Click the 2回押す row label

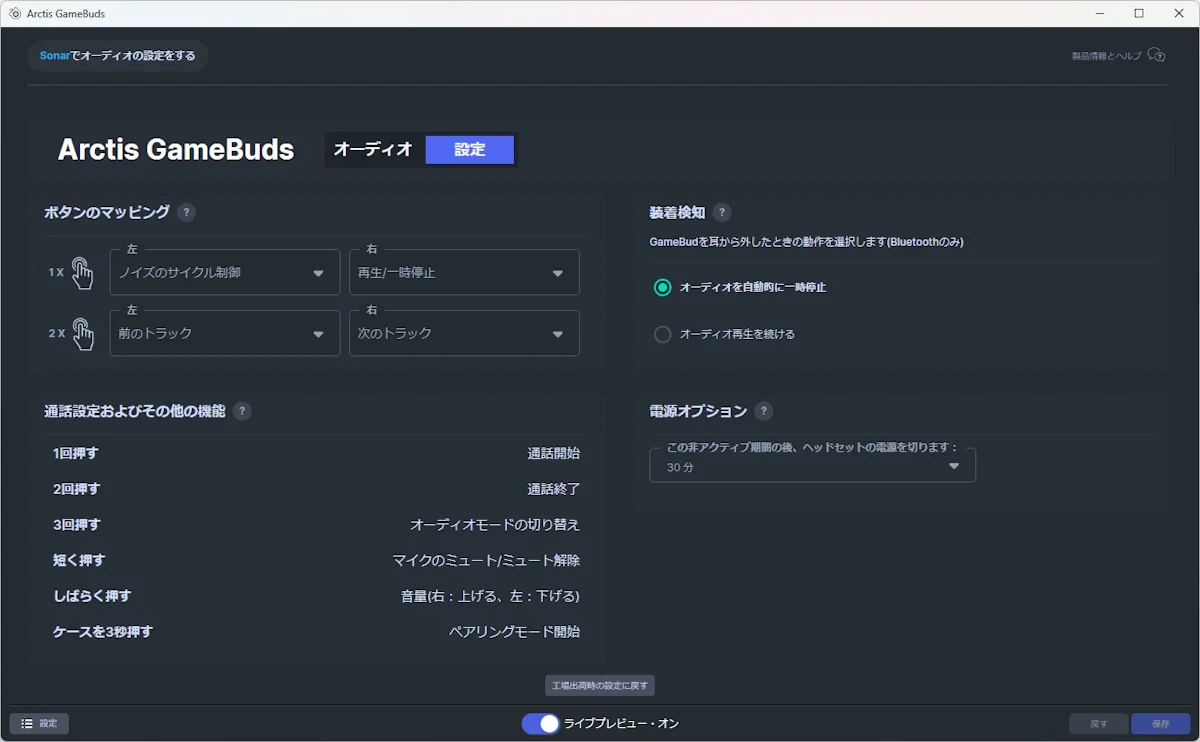[76, 489]
